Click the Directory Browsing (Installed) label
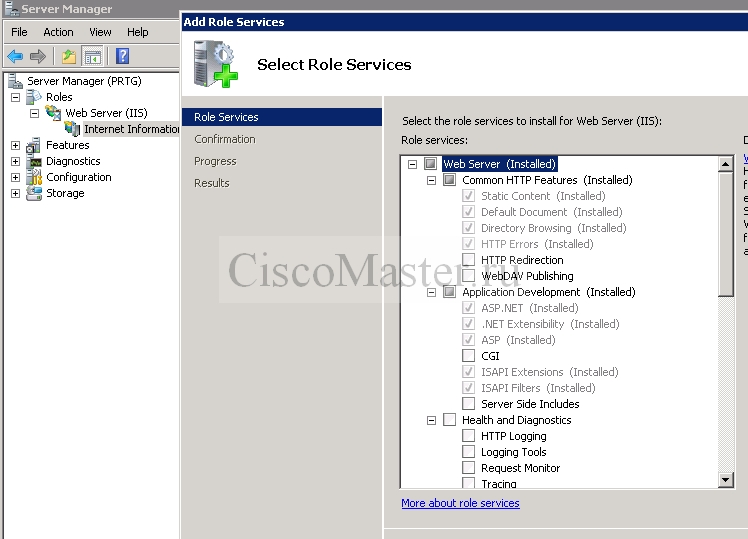The height and width of the screenshot is (539, 748). [x=553, y=228]
